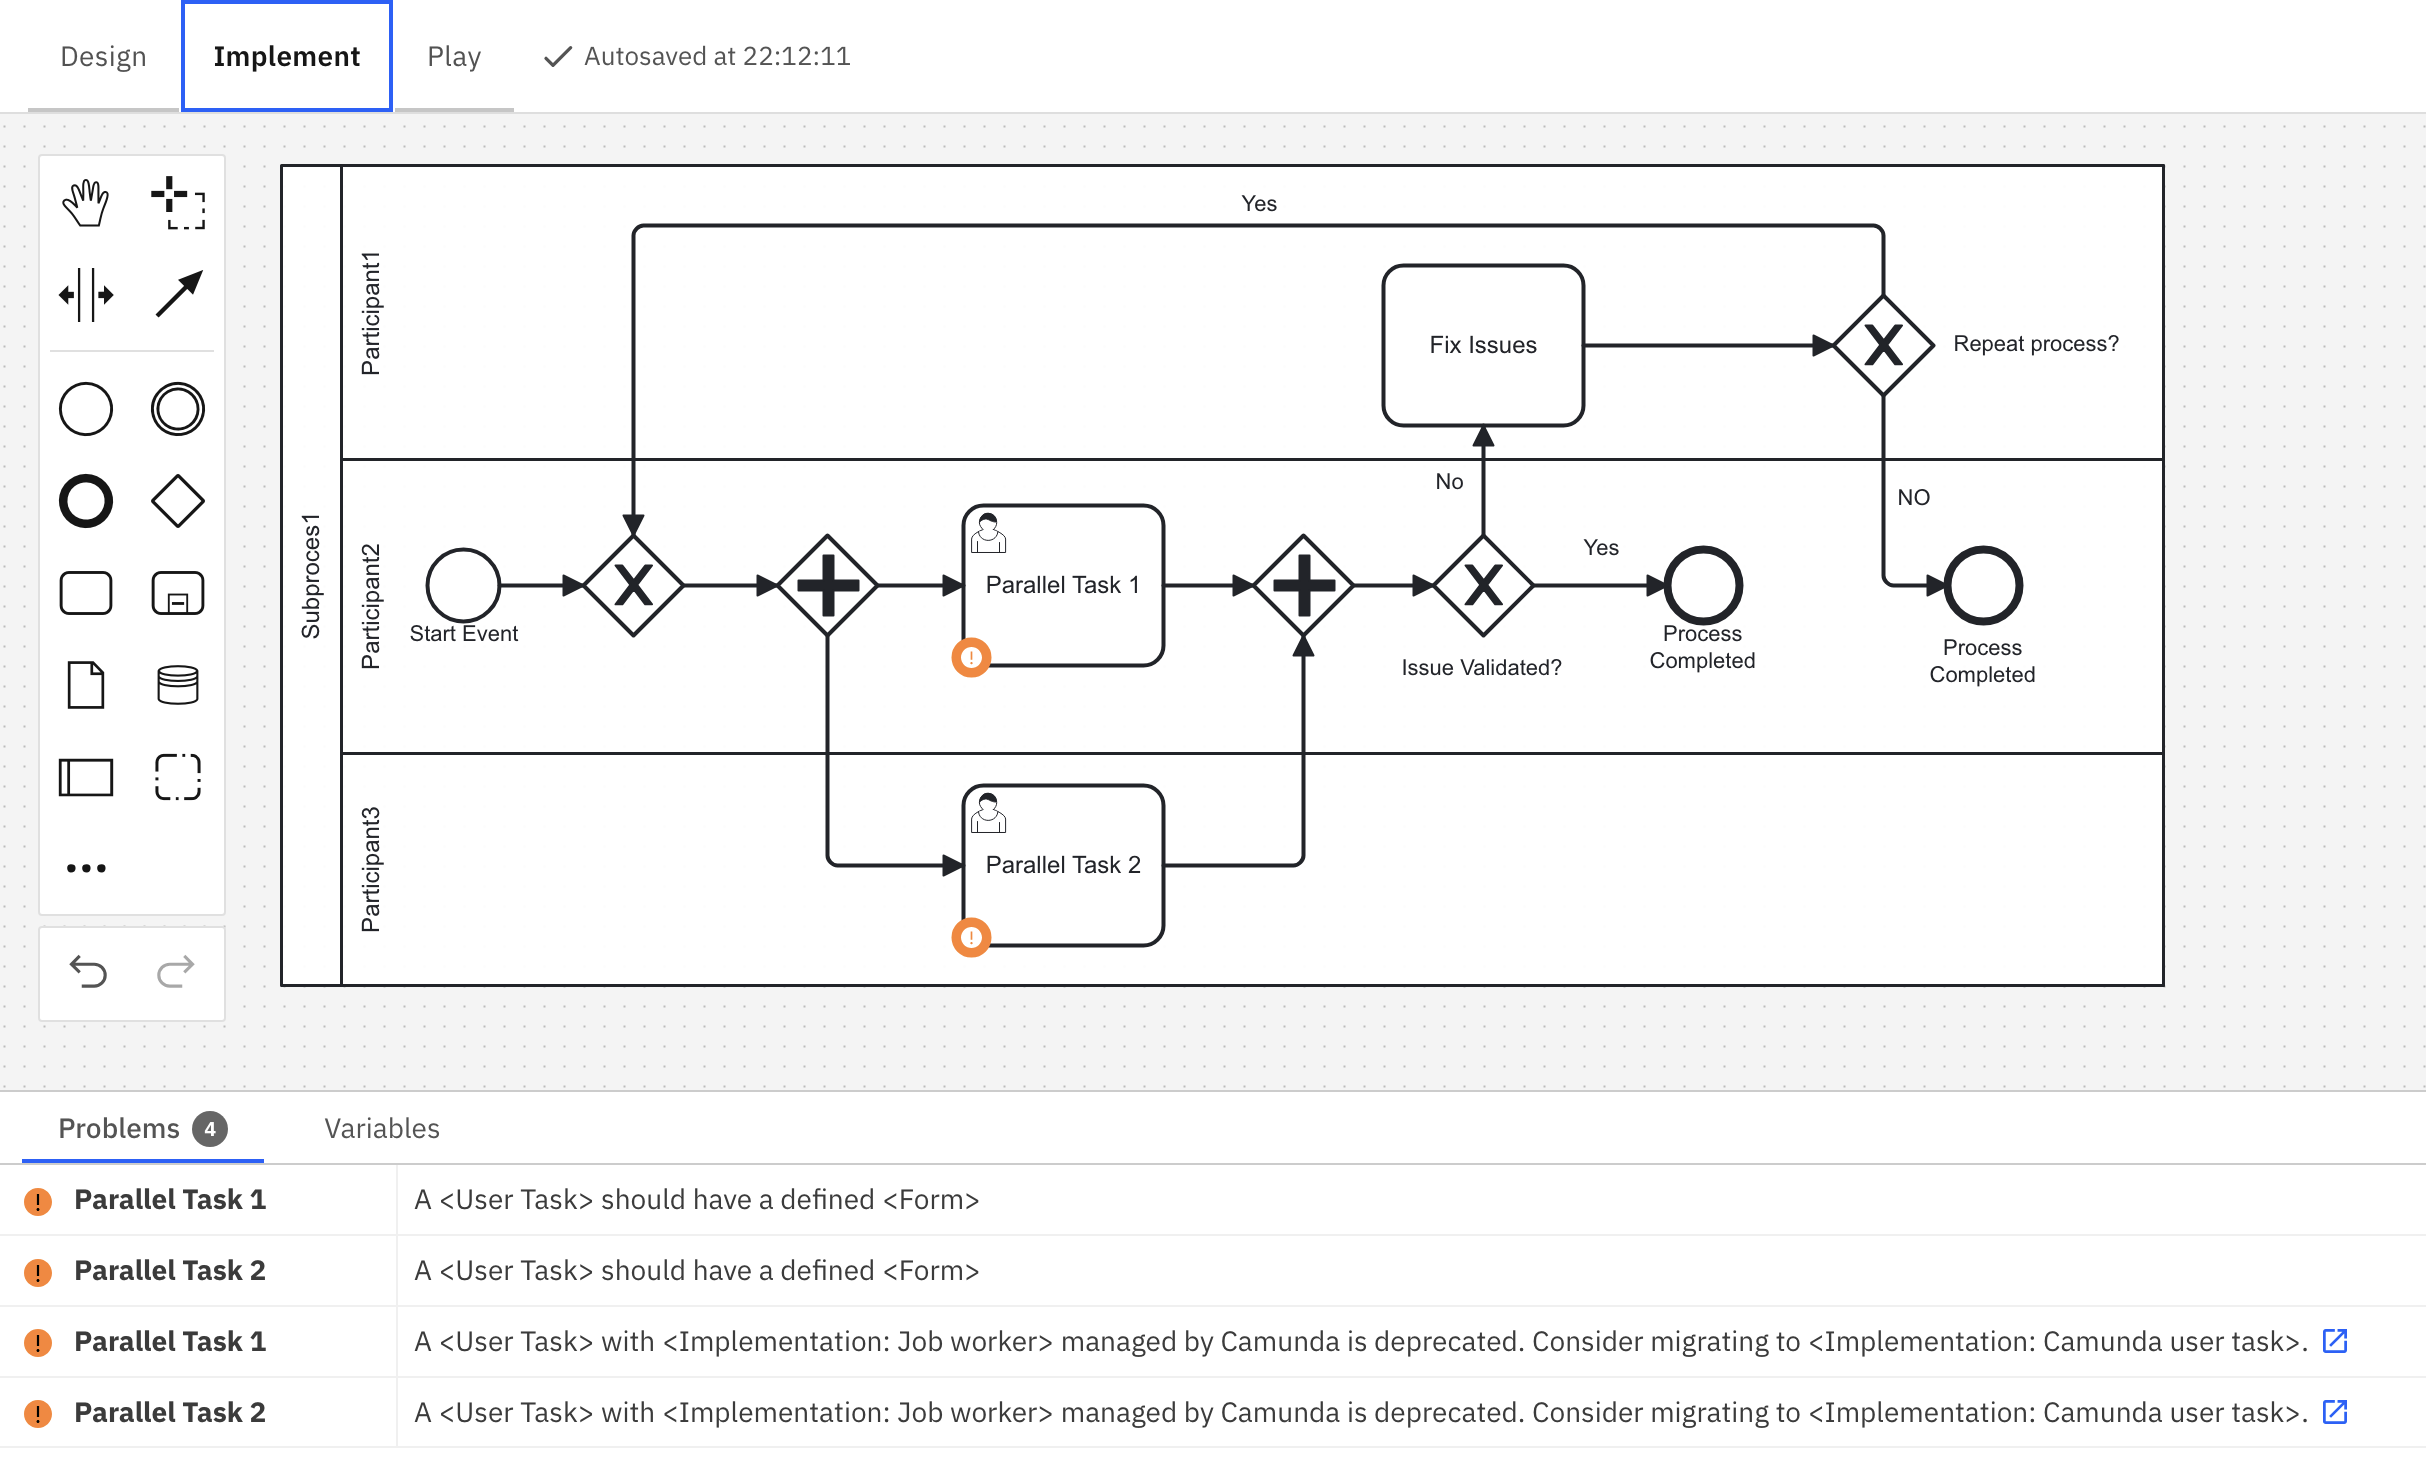The width and height of the screenshot is (2426, 1472).
Task: Activate the global connect arrow tool
Action: (178, 295)
